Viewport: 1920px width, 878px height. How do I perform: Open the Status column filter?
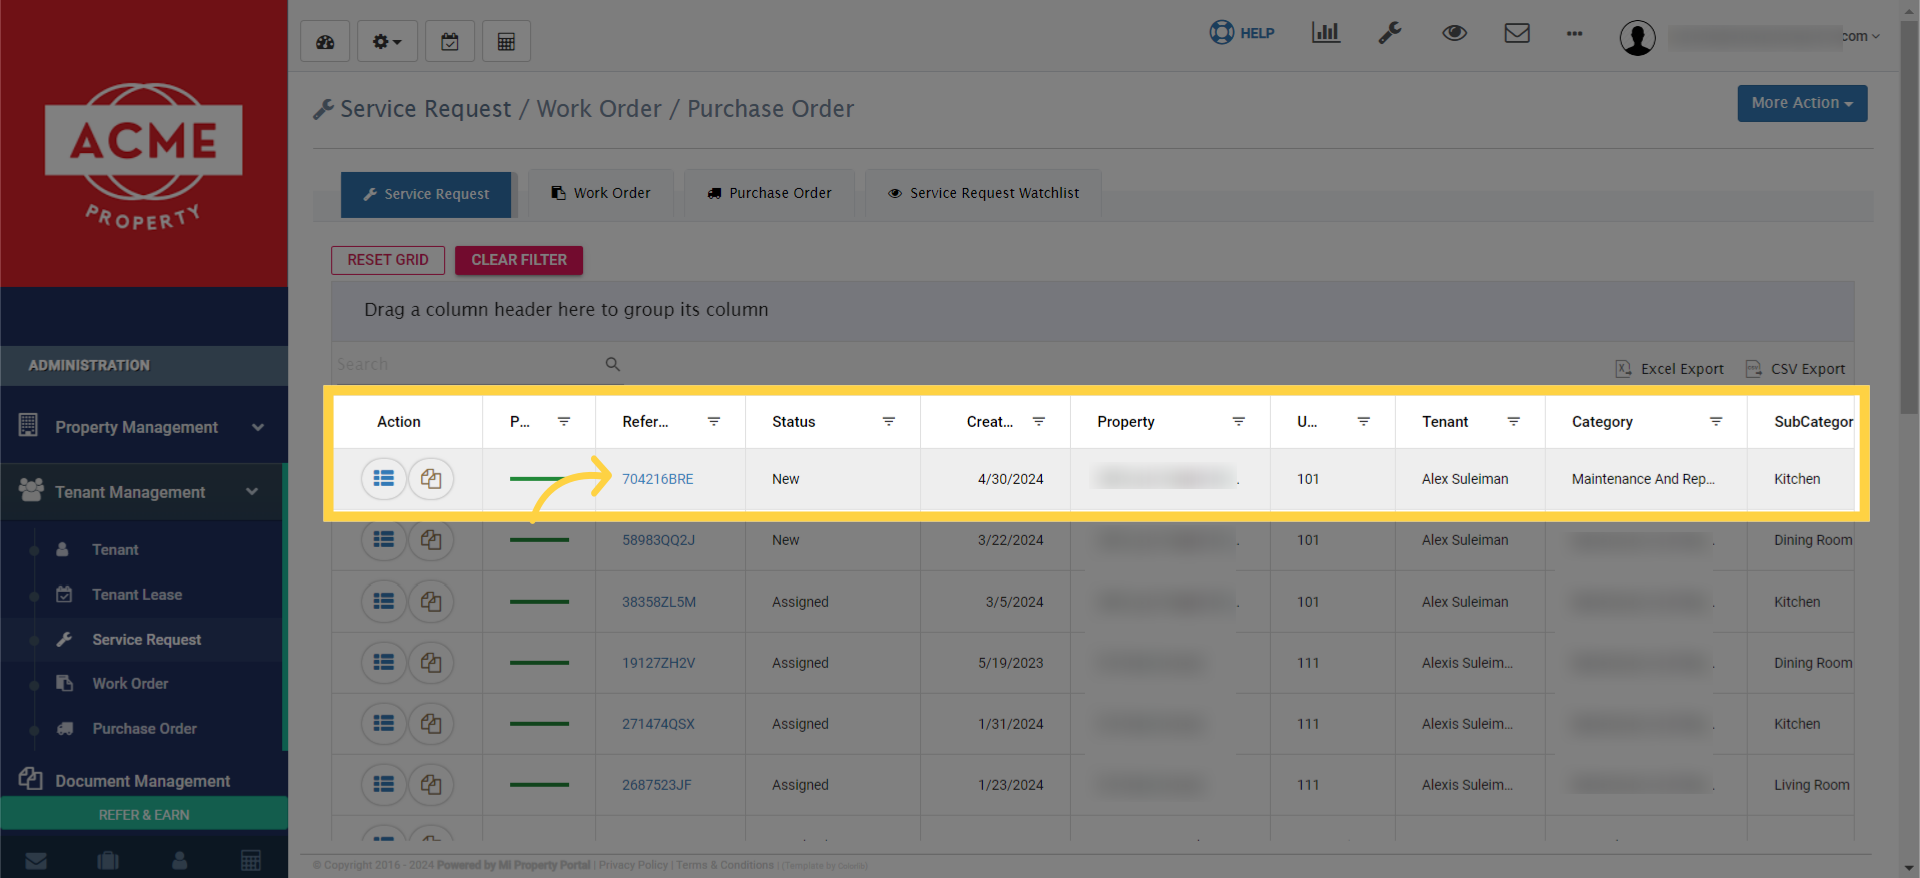[x=888, y=422]
